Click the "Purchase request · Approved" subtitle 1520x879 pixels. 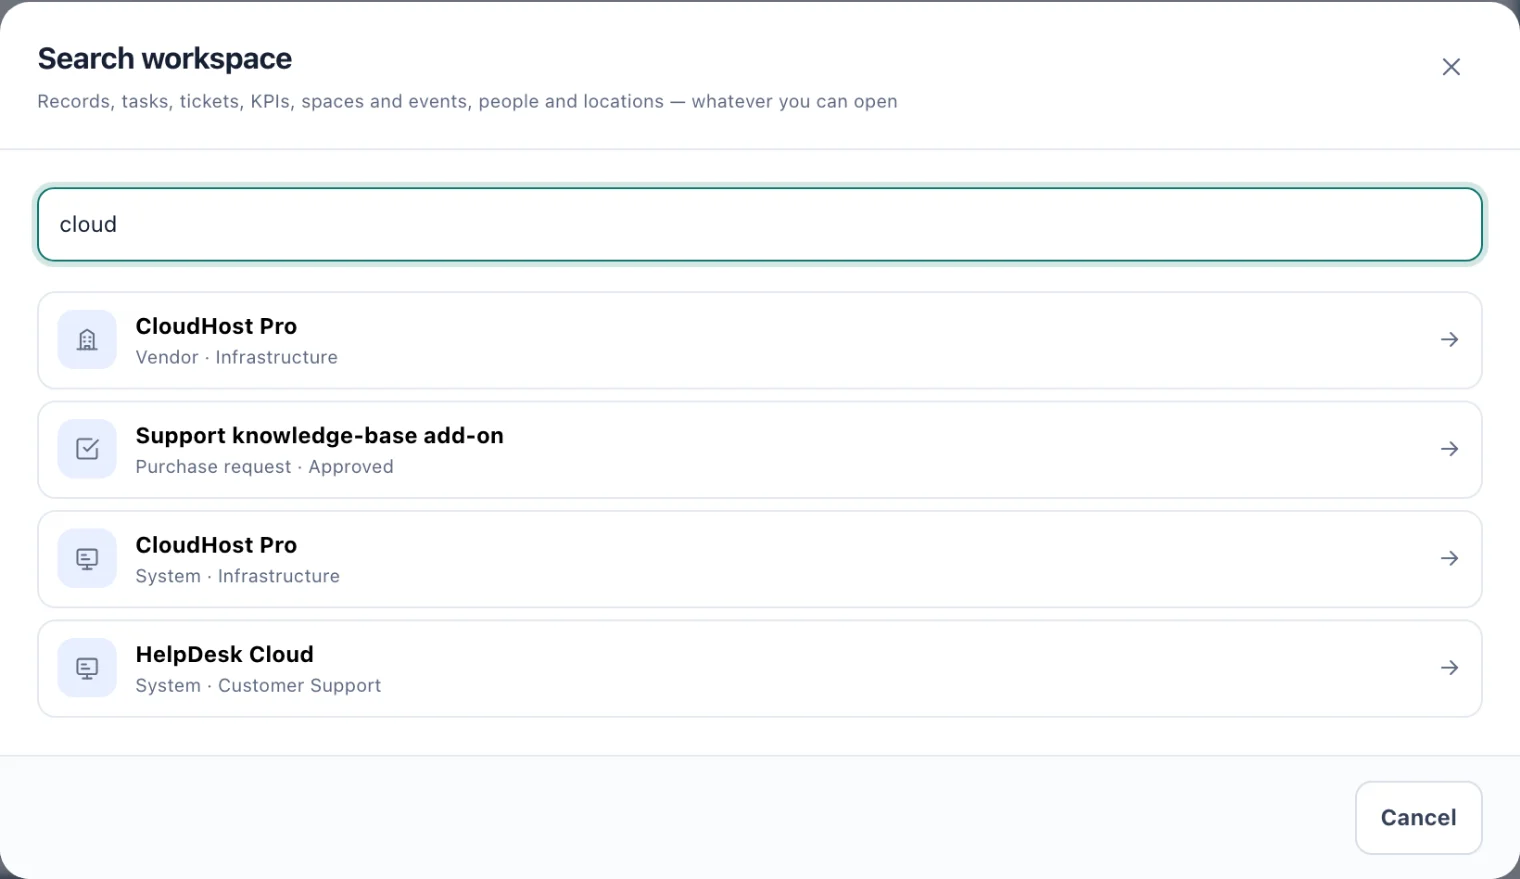point(265,467)
